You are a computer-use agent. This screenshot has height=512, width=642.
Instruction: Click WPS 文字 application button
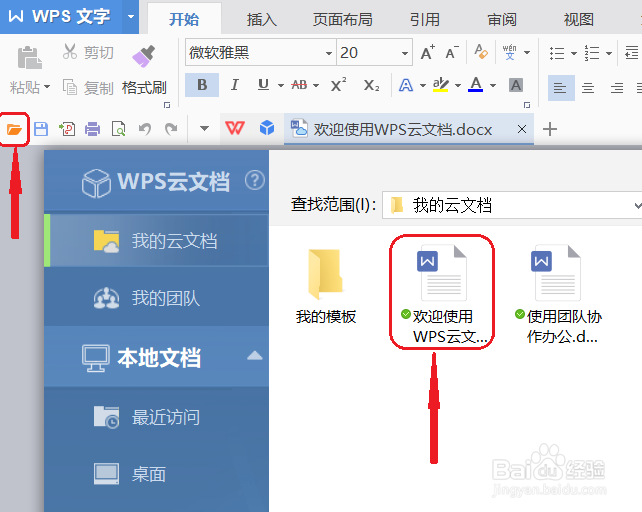point(61,17)
